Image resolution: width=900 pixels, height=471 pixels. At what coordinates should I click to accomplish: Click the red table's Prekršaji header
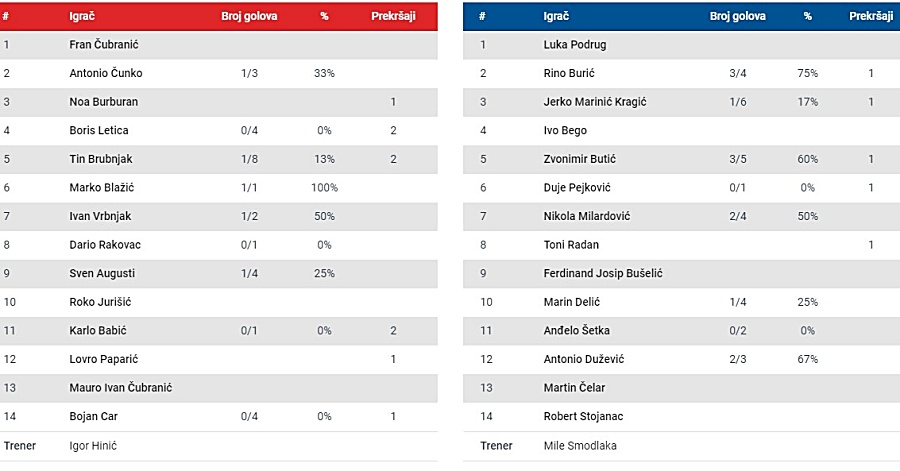point(393,16)
